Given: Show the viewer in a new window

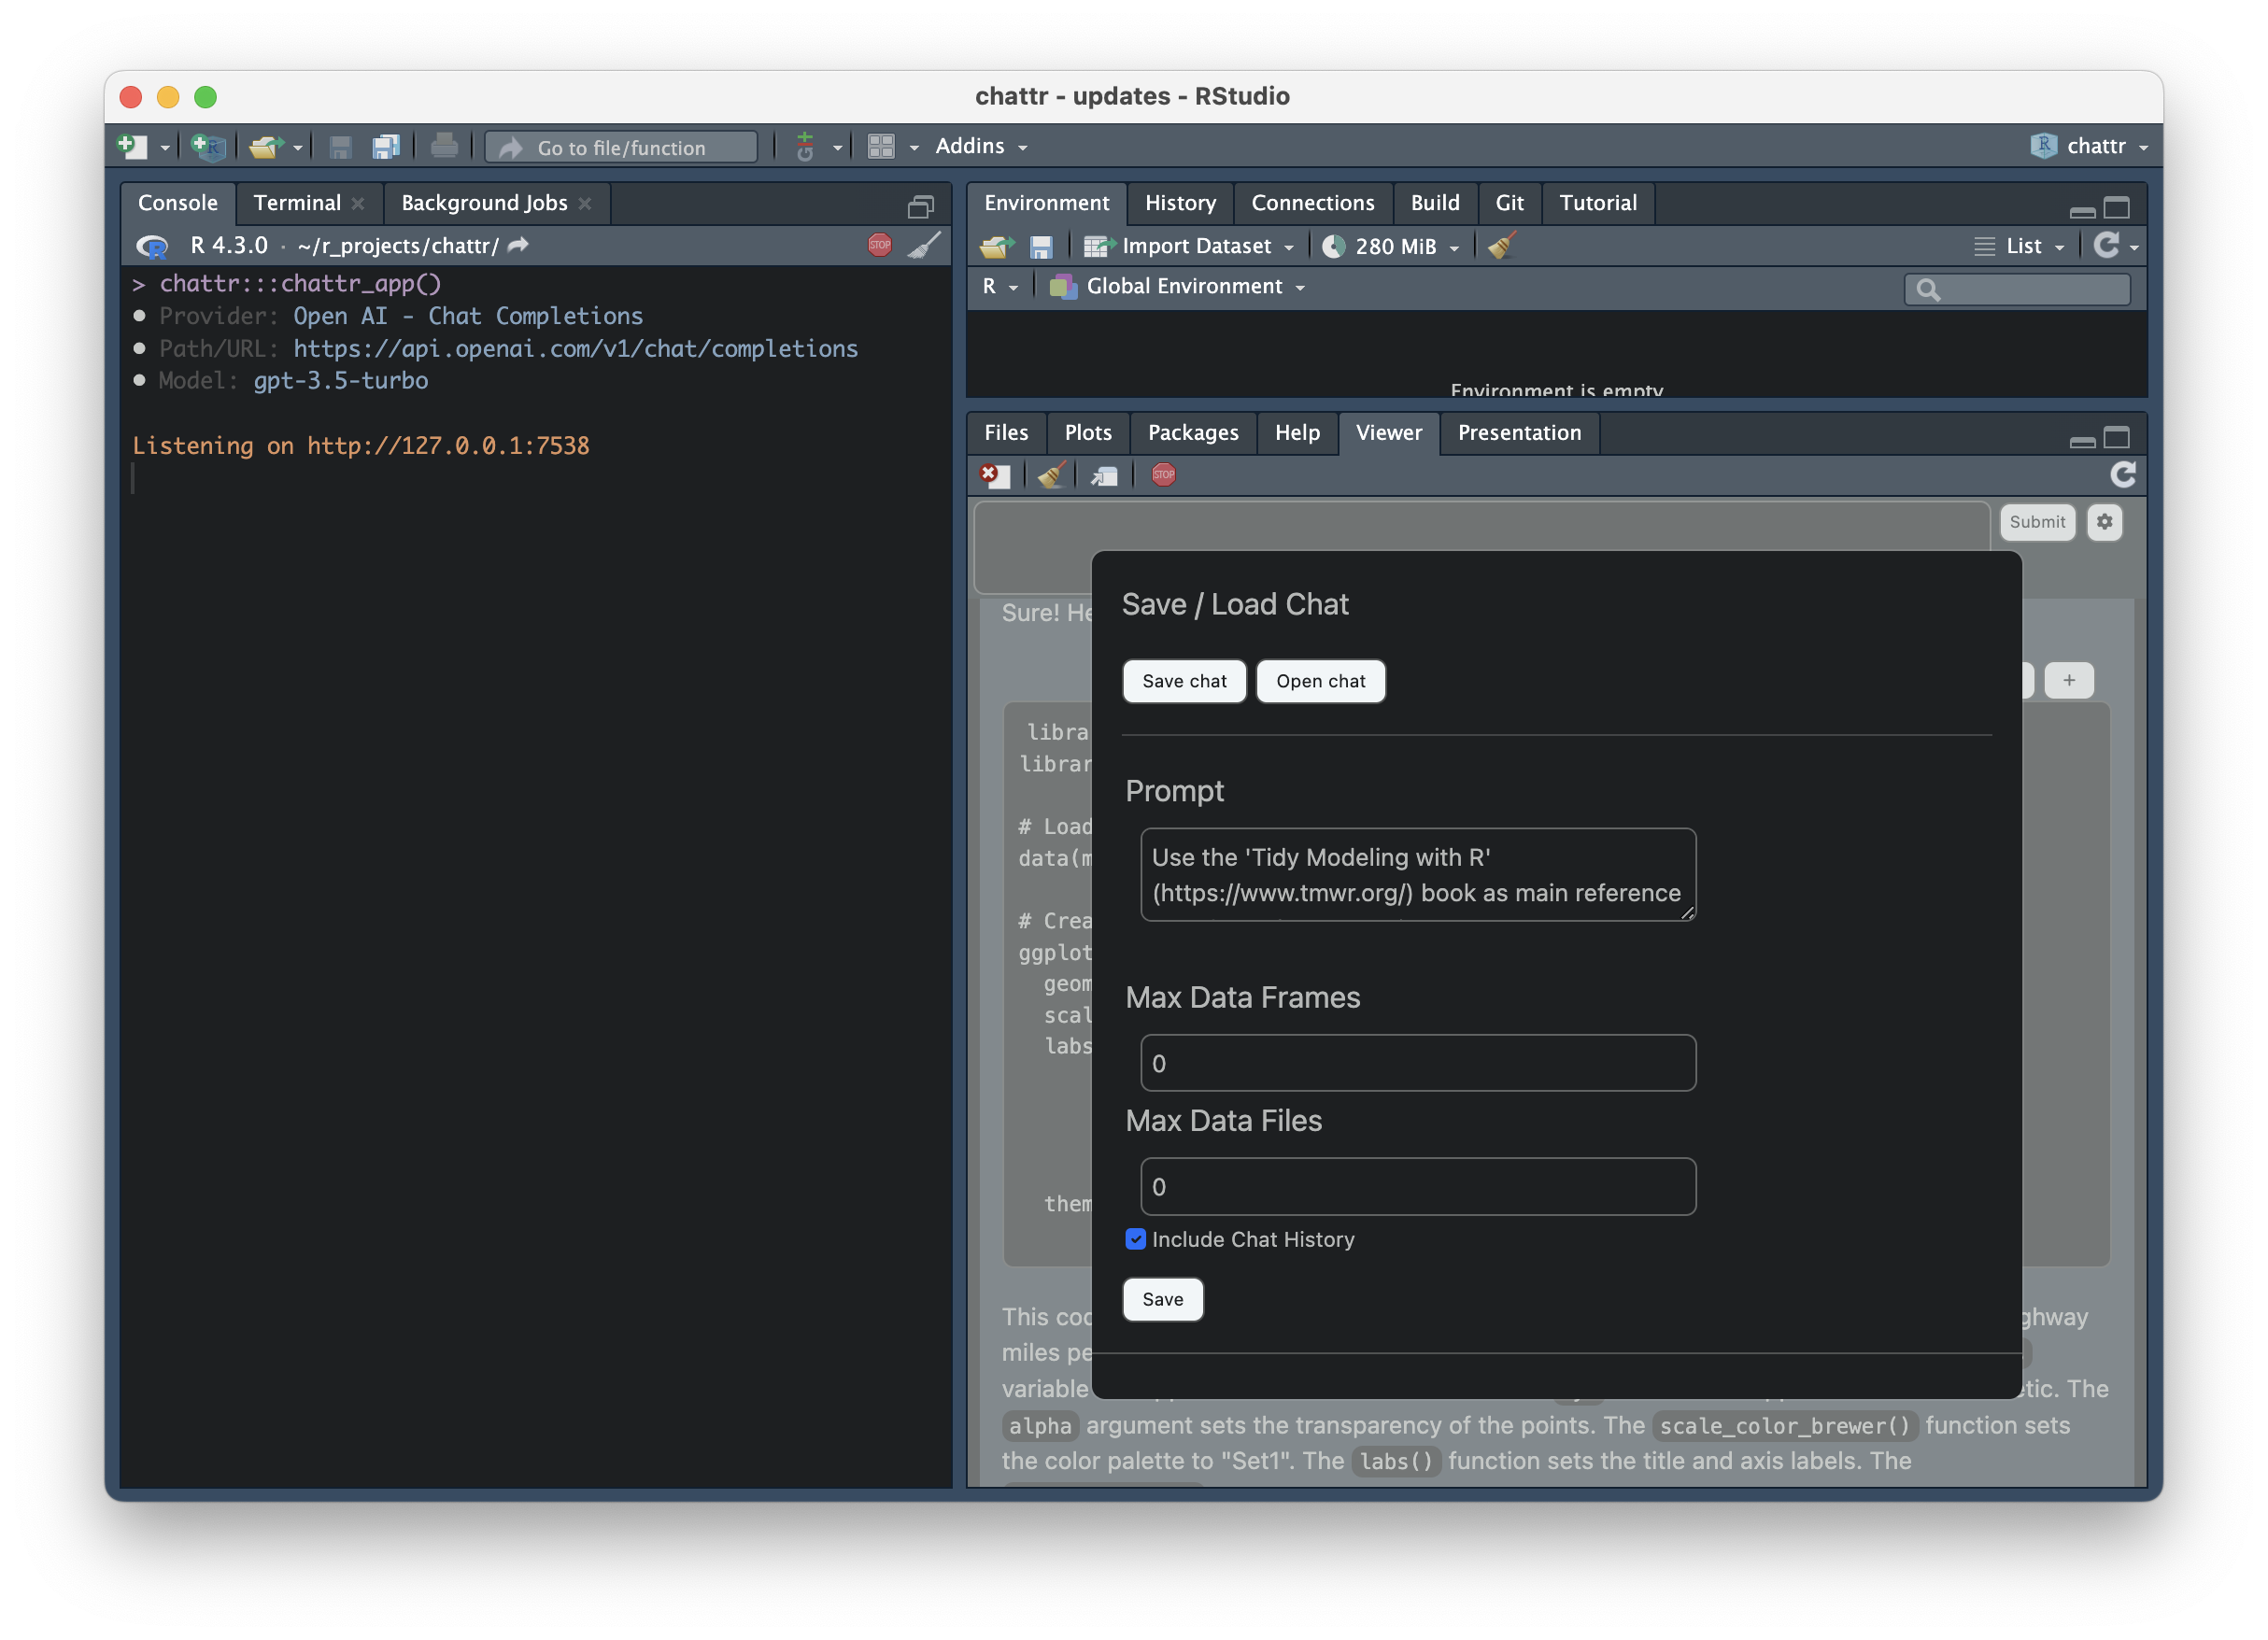Looking at the screenshot, I should pyautogui.click(x=1104, y=476).
